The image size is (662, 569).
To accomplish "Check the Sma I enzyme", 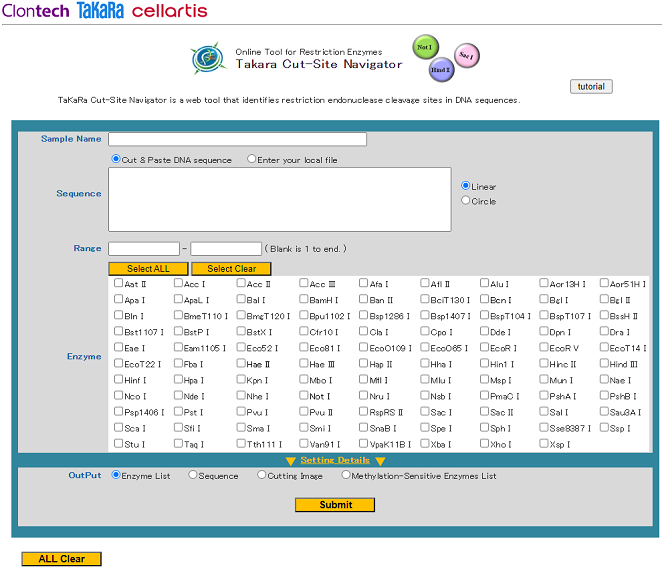I will click(x=241, y=427).
